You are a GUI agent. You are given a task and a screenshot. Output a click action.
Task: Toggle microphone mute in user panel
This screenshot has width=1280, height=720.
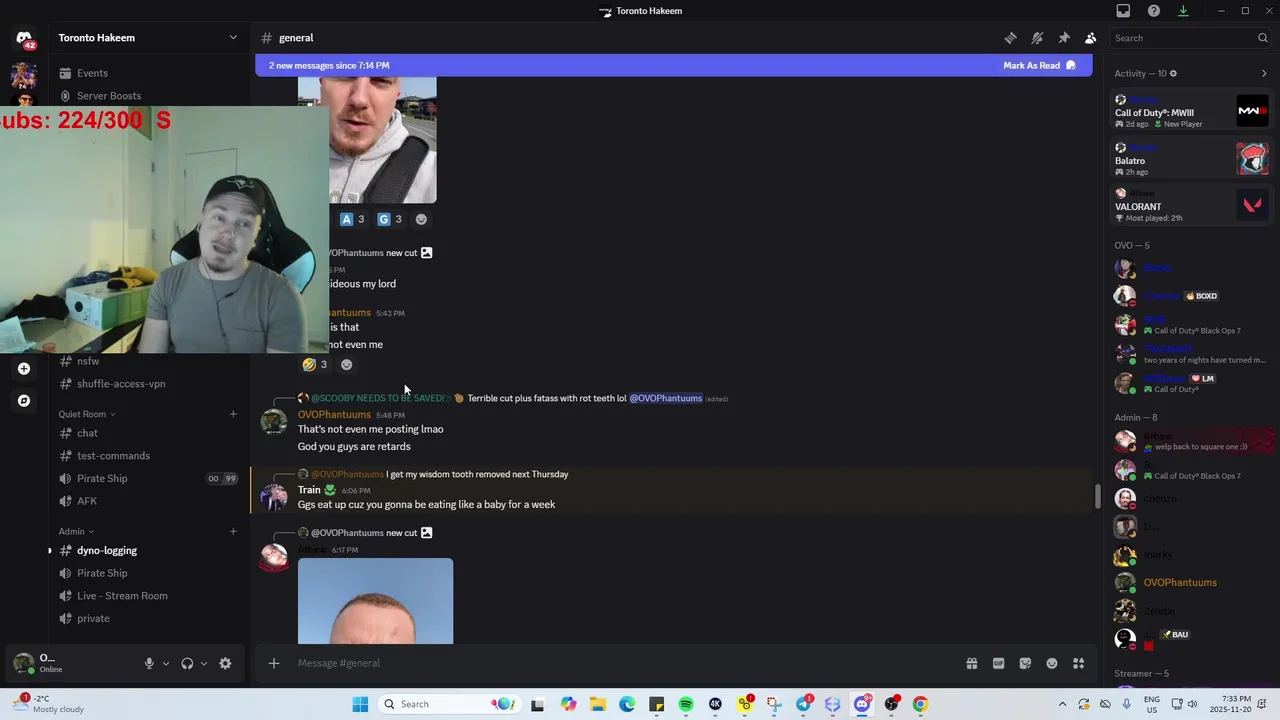pyautogui.click(x=149, y=663)
